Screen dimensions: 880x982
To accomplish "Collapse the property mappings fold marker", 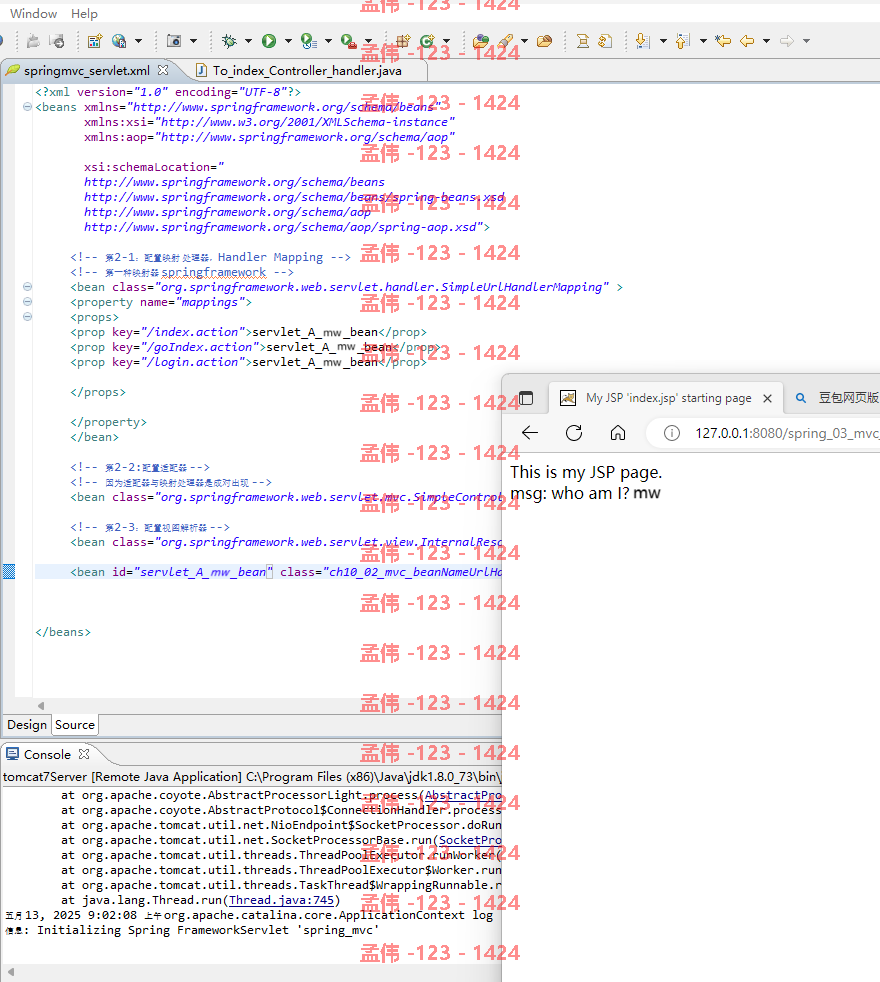I will point(27,301).
